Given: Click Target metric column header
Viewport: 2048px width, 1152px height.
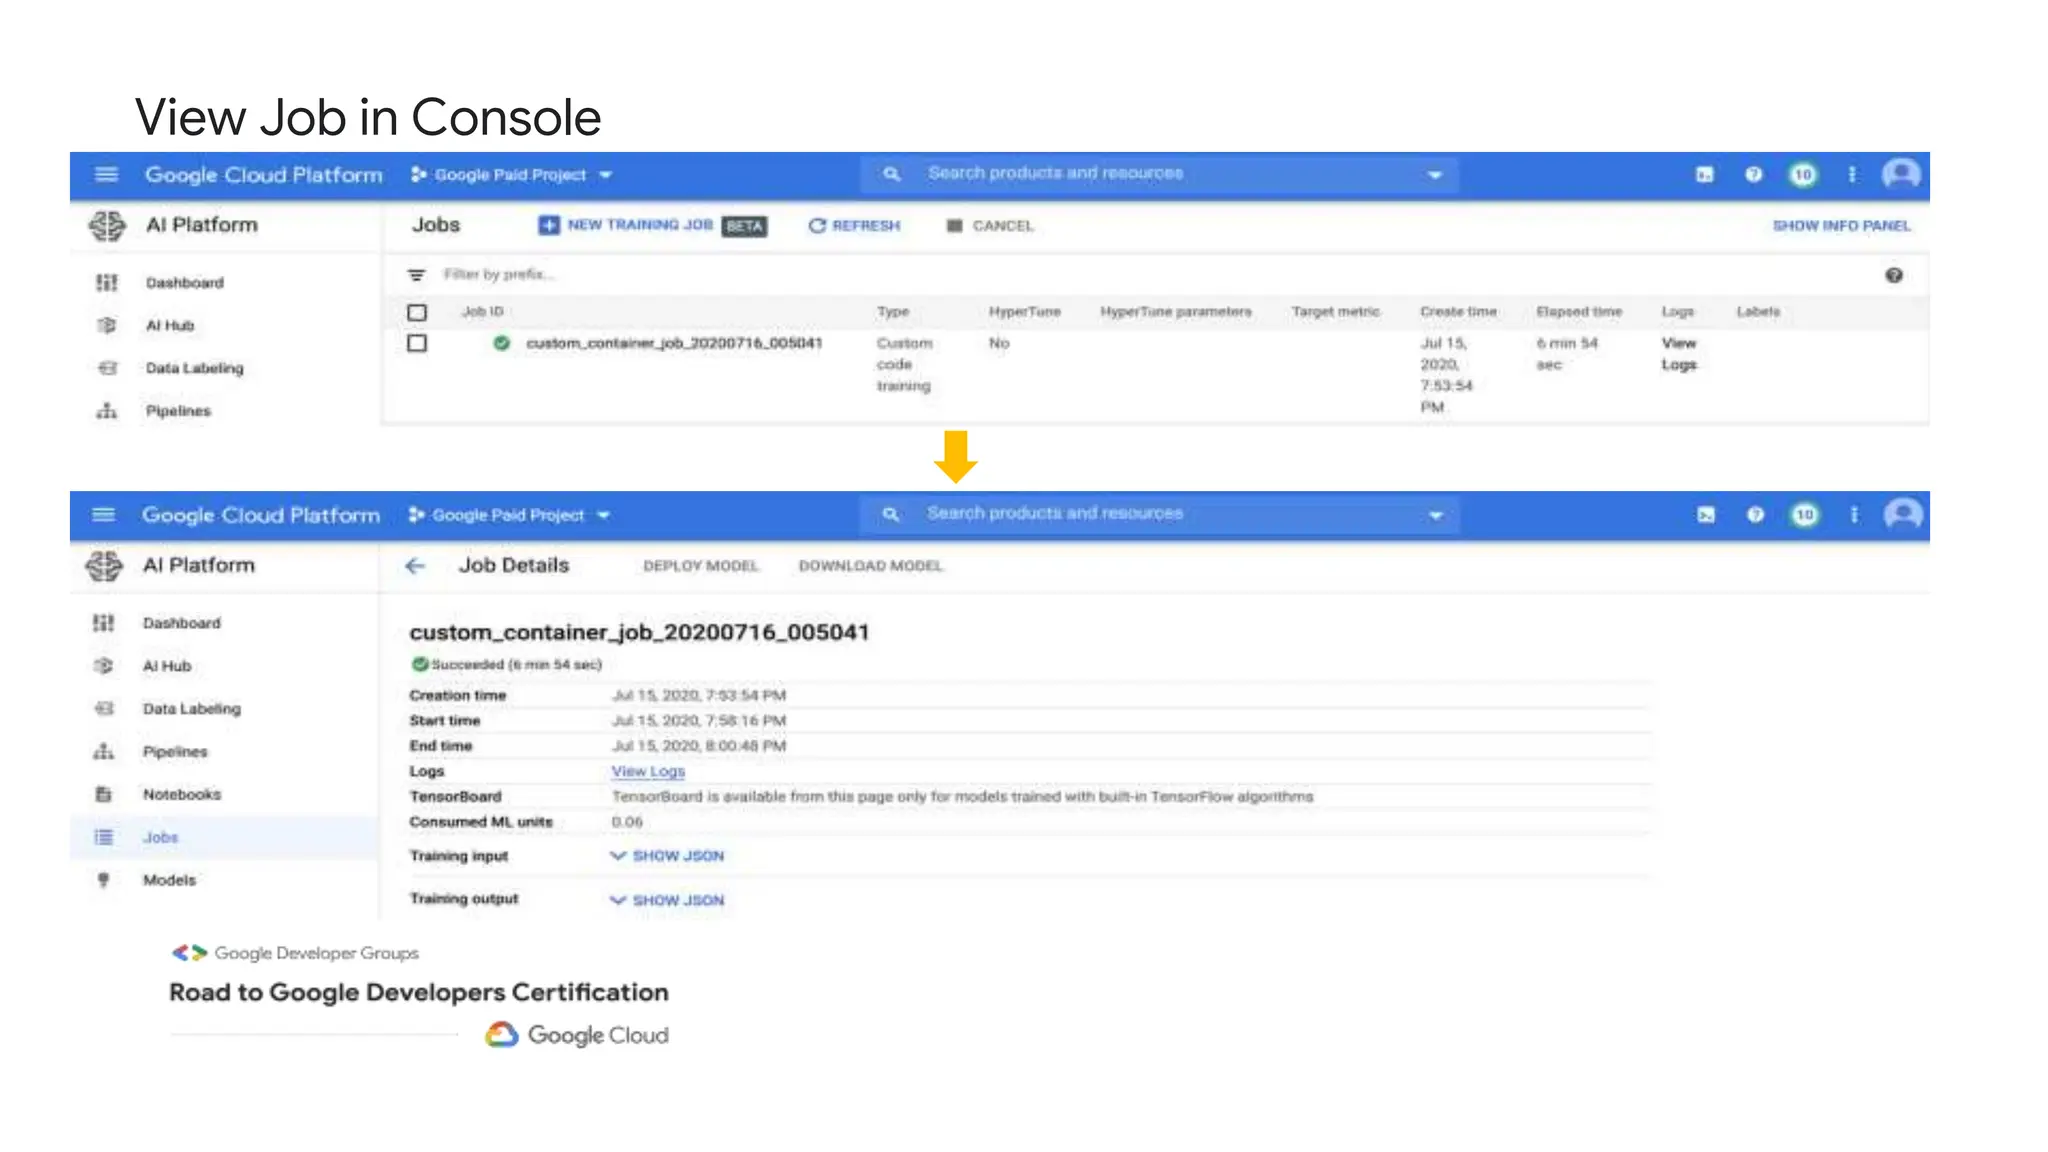Looking at the screenshot, I should point(1335,312).
